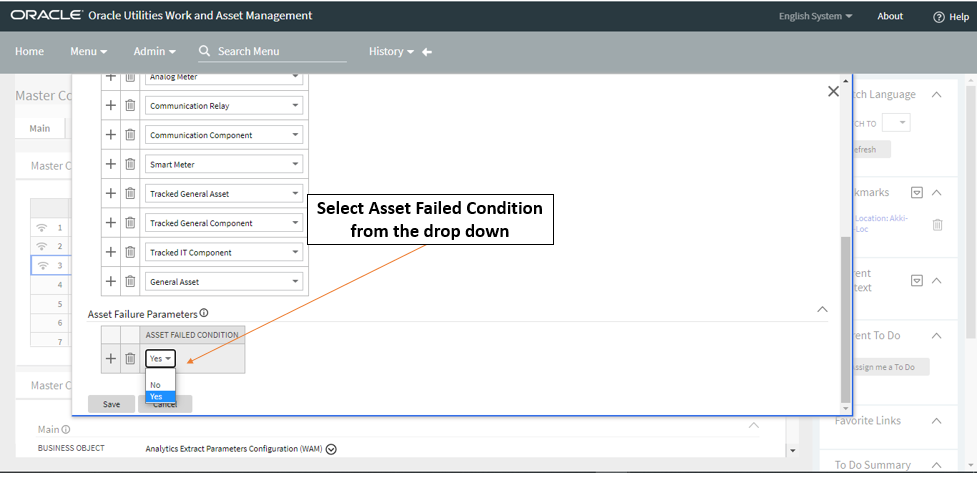Collapse the Switch Language zone
Screen dimensions: 979x478
click(936, 94)
